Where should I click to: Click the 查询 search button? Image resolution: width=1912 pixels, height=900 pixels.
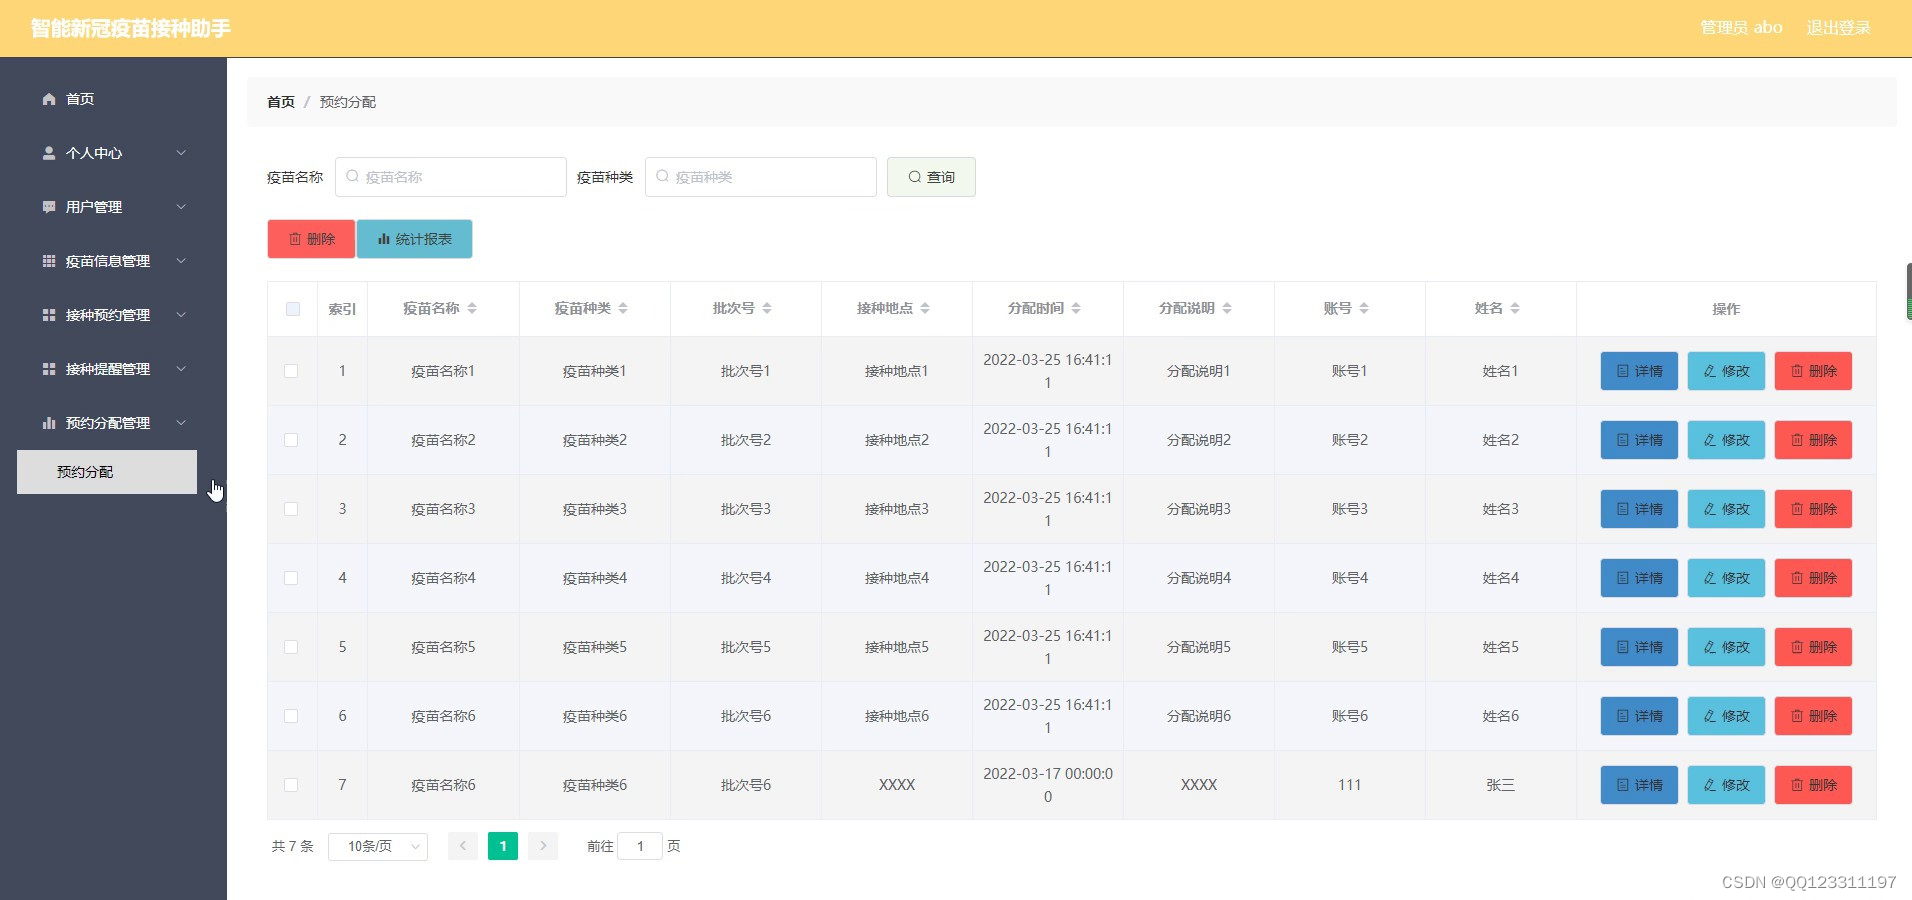[x=931, y=177]
